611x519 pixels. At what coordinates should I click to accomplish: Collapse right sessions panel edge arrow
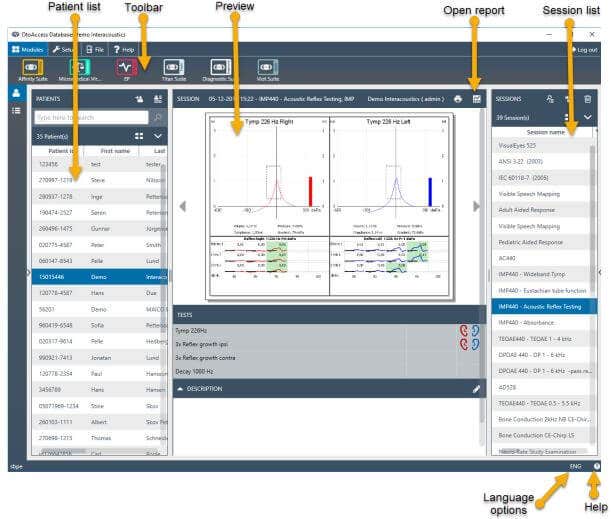(x=600, y=272)
